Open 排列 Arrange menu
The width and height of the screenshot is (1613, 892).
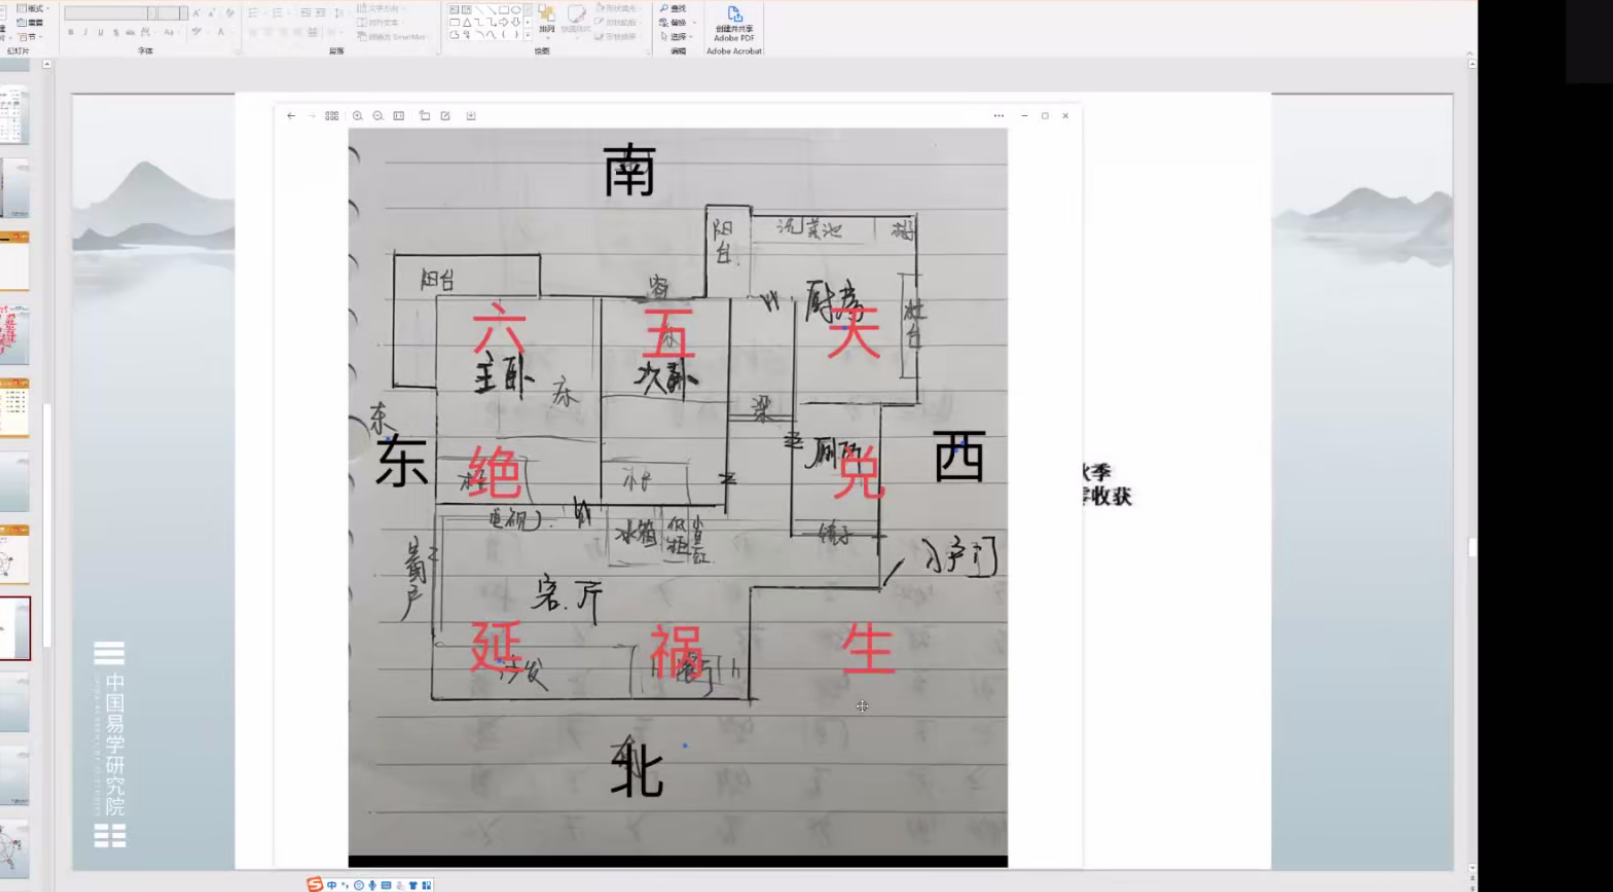click(x=547, y=19)
